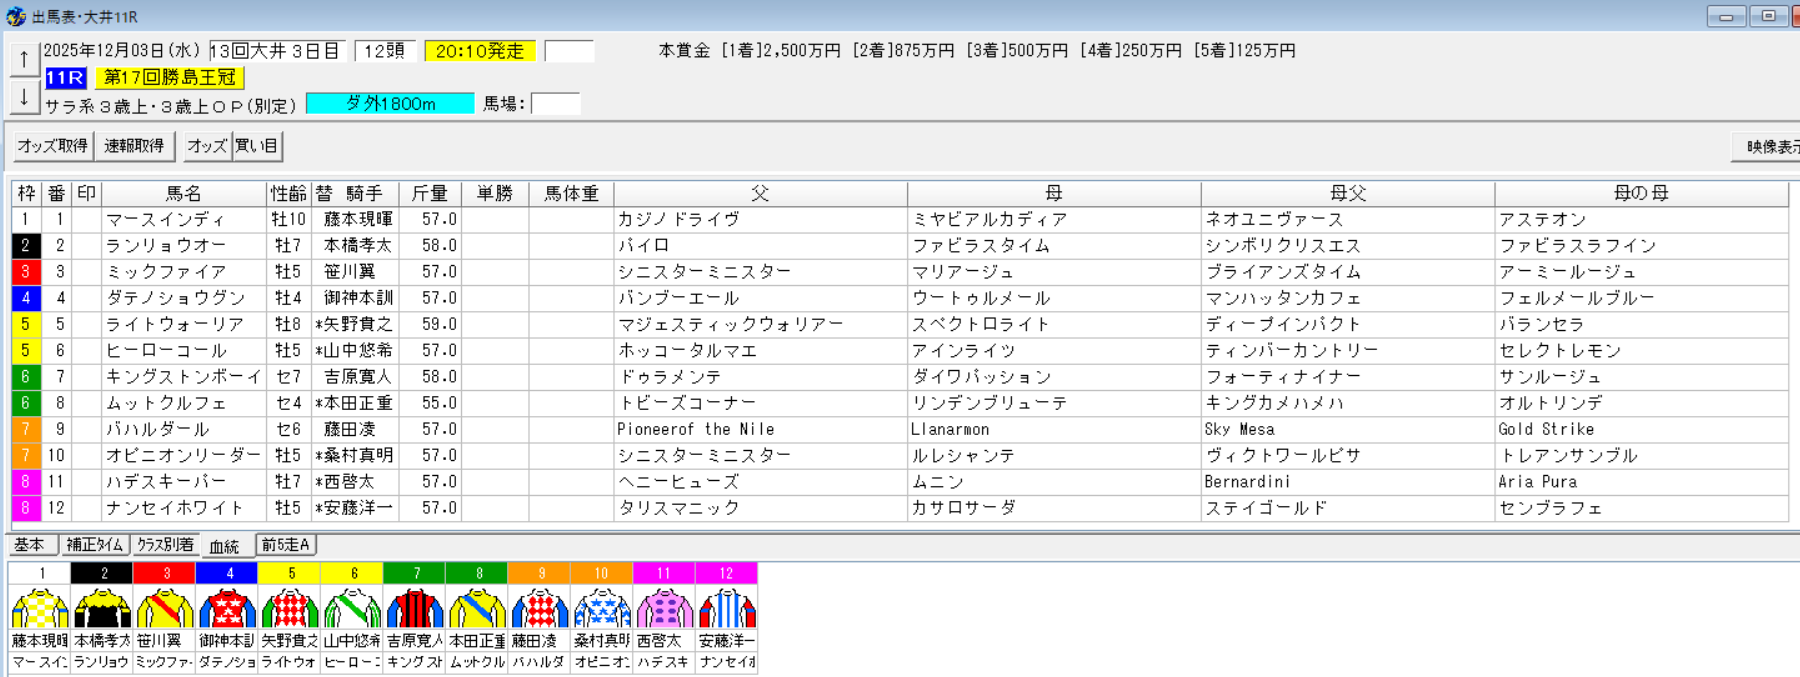This screenshot has height=677, width=1800.
Task: Click the red starred silk for number 4
Action: tap(227, 608)
